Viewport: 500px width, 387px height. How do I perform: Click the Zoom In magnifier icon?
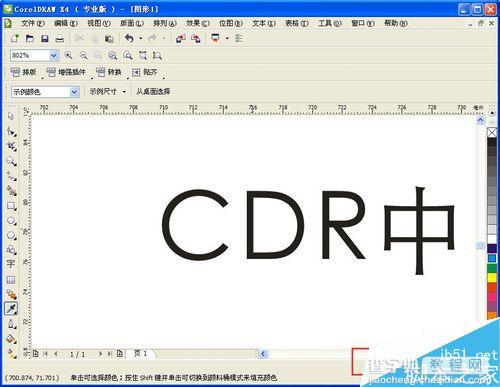pyautogui.click(x=68, y=55)
